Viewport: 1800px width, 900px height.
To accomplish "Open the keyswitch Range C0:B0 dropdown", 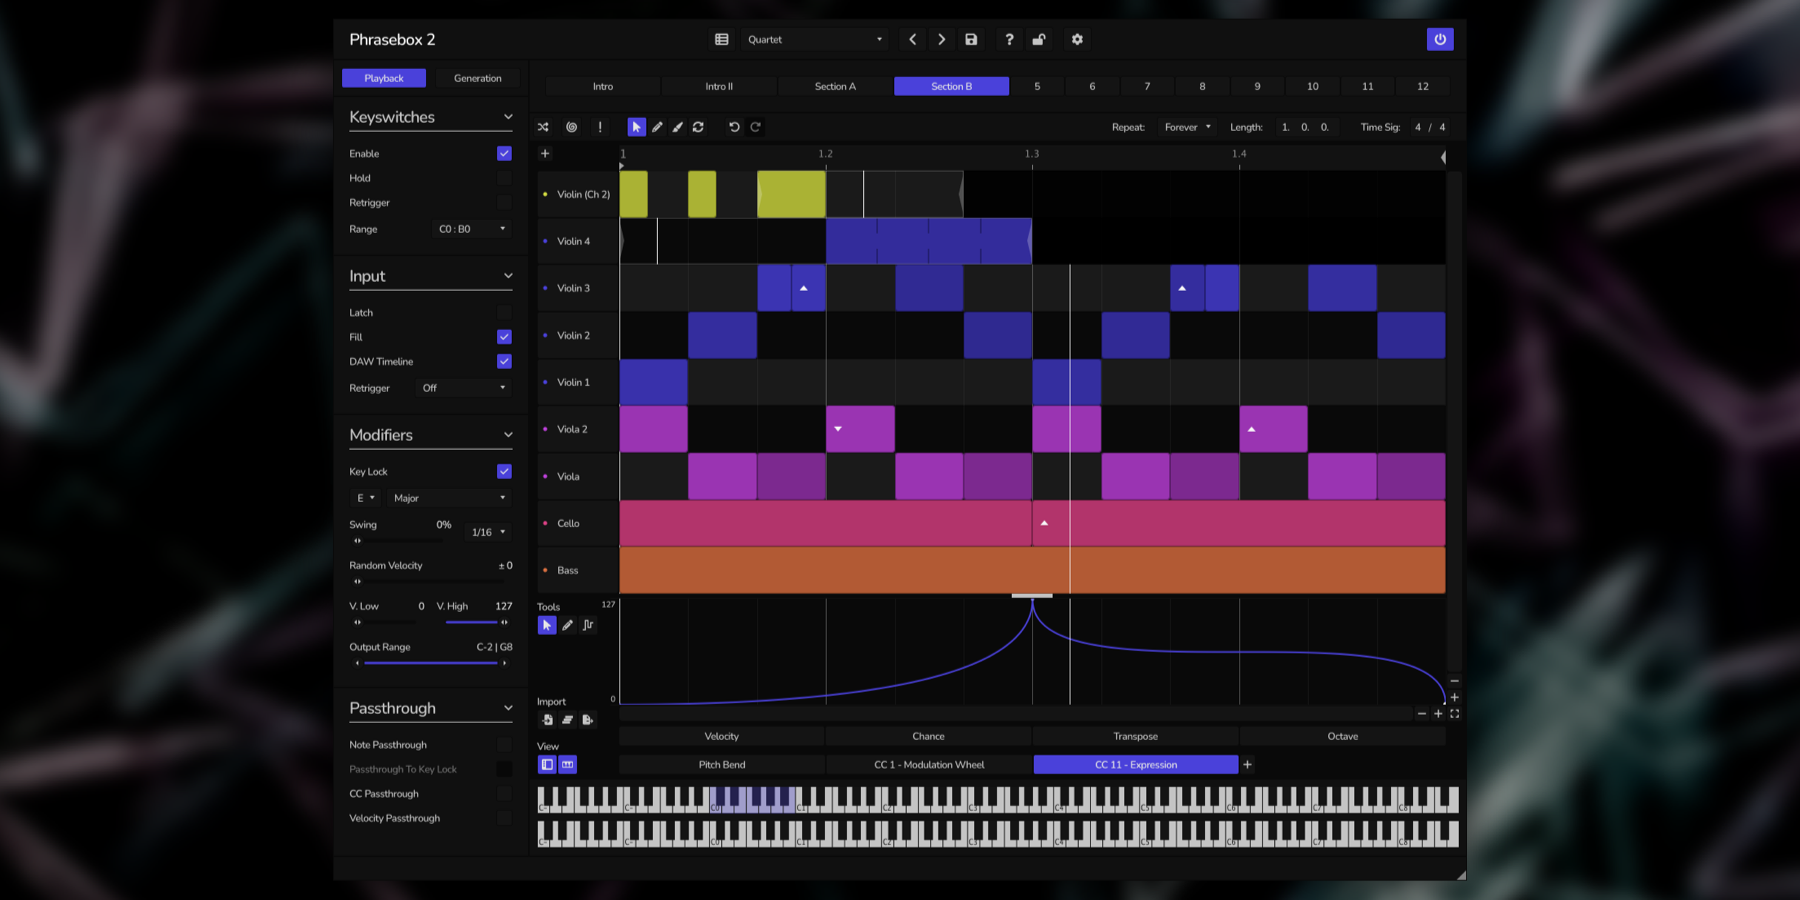I will tap(472, 229).
